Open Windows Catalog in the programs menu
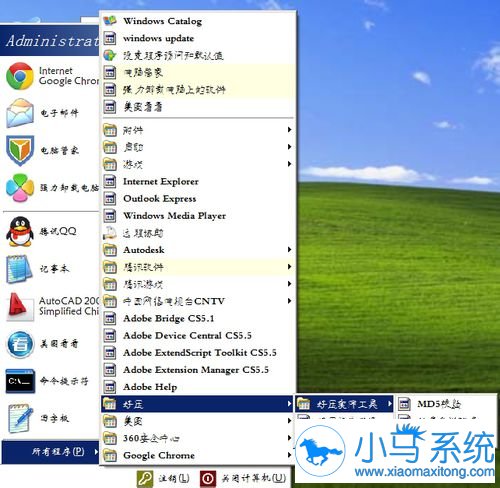Viewport: 500px width, 488px height. click(198, 21)
